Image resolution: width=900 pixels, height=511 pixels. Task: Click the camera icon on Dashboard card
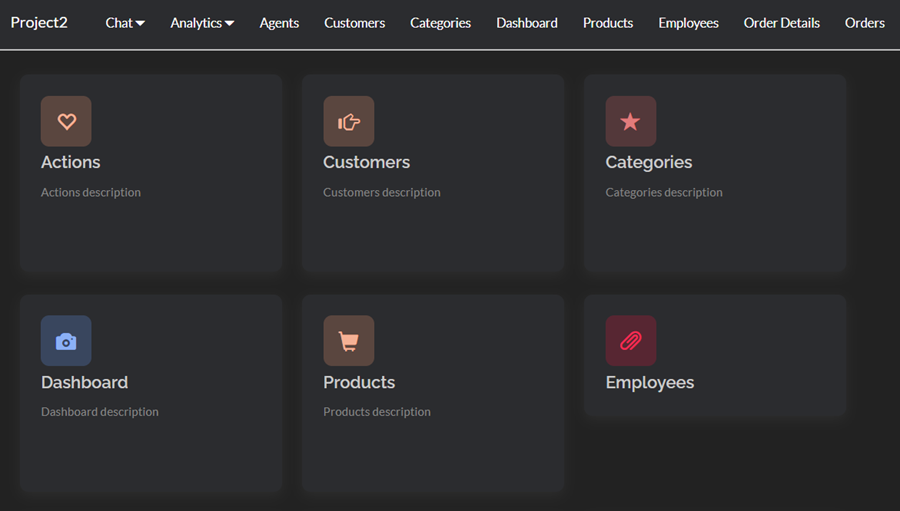[x=66, y=341]
